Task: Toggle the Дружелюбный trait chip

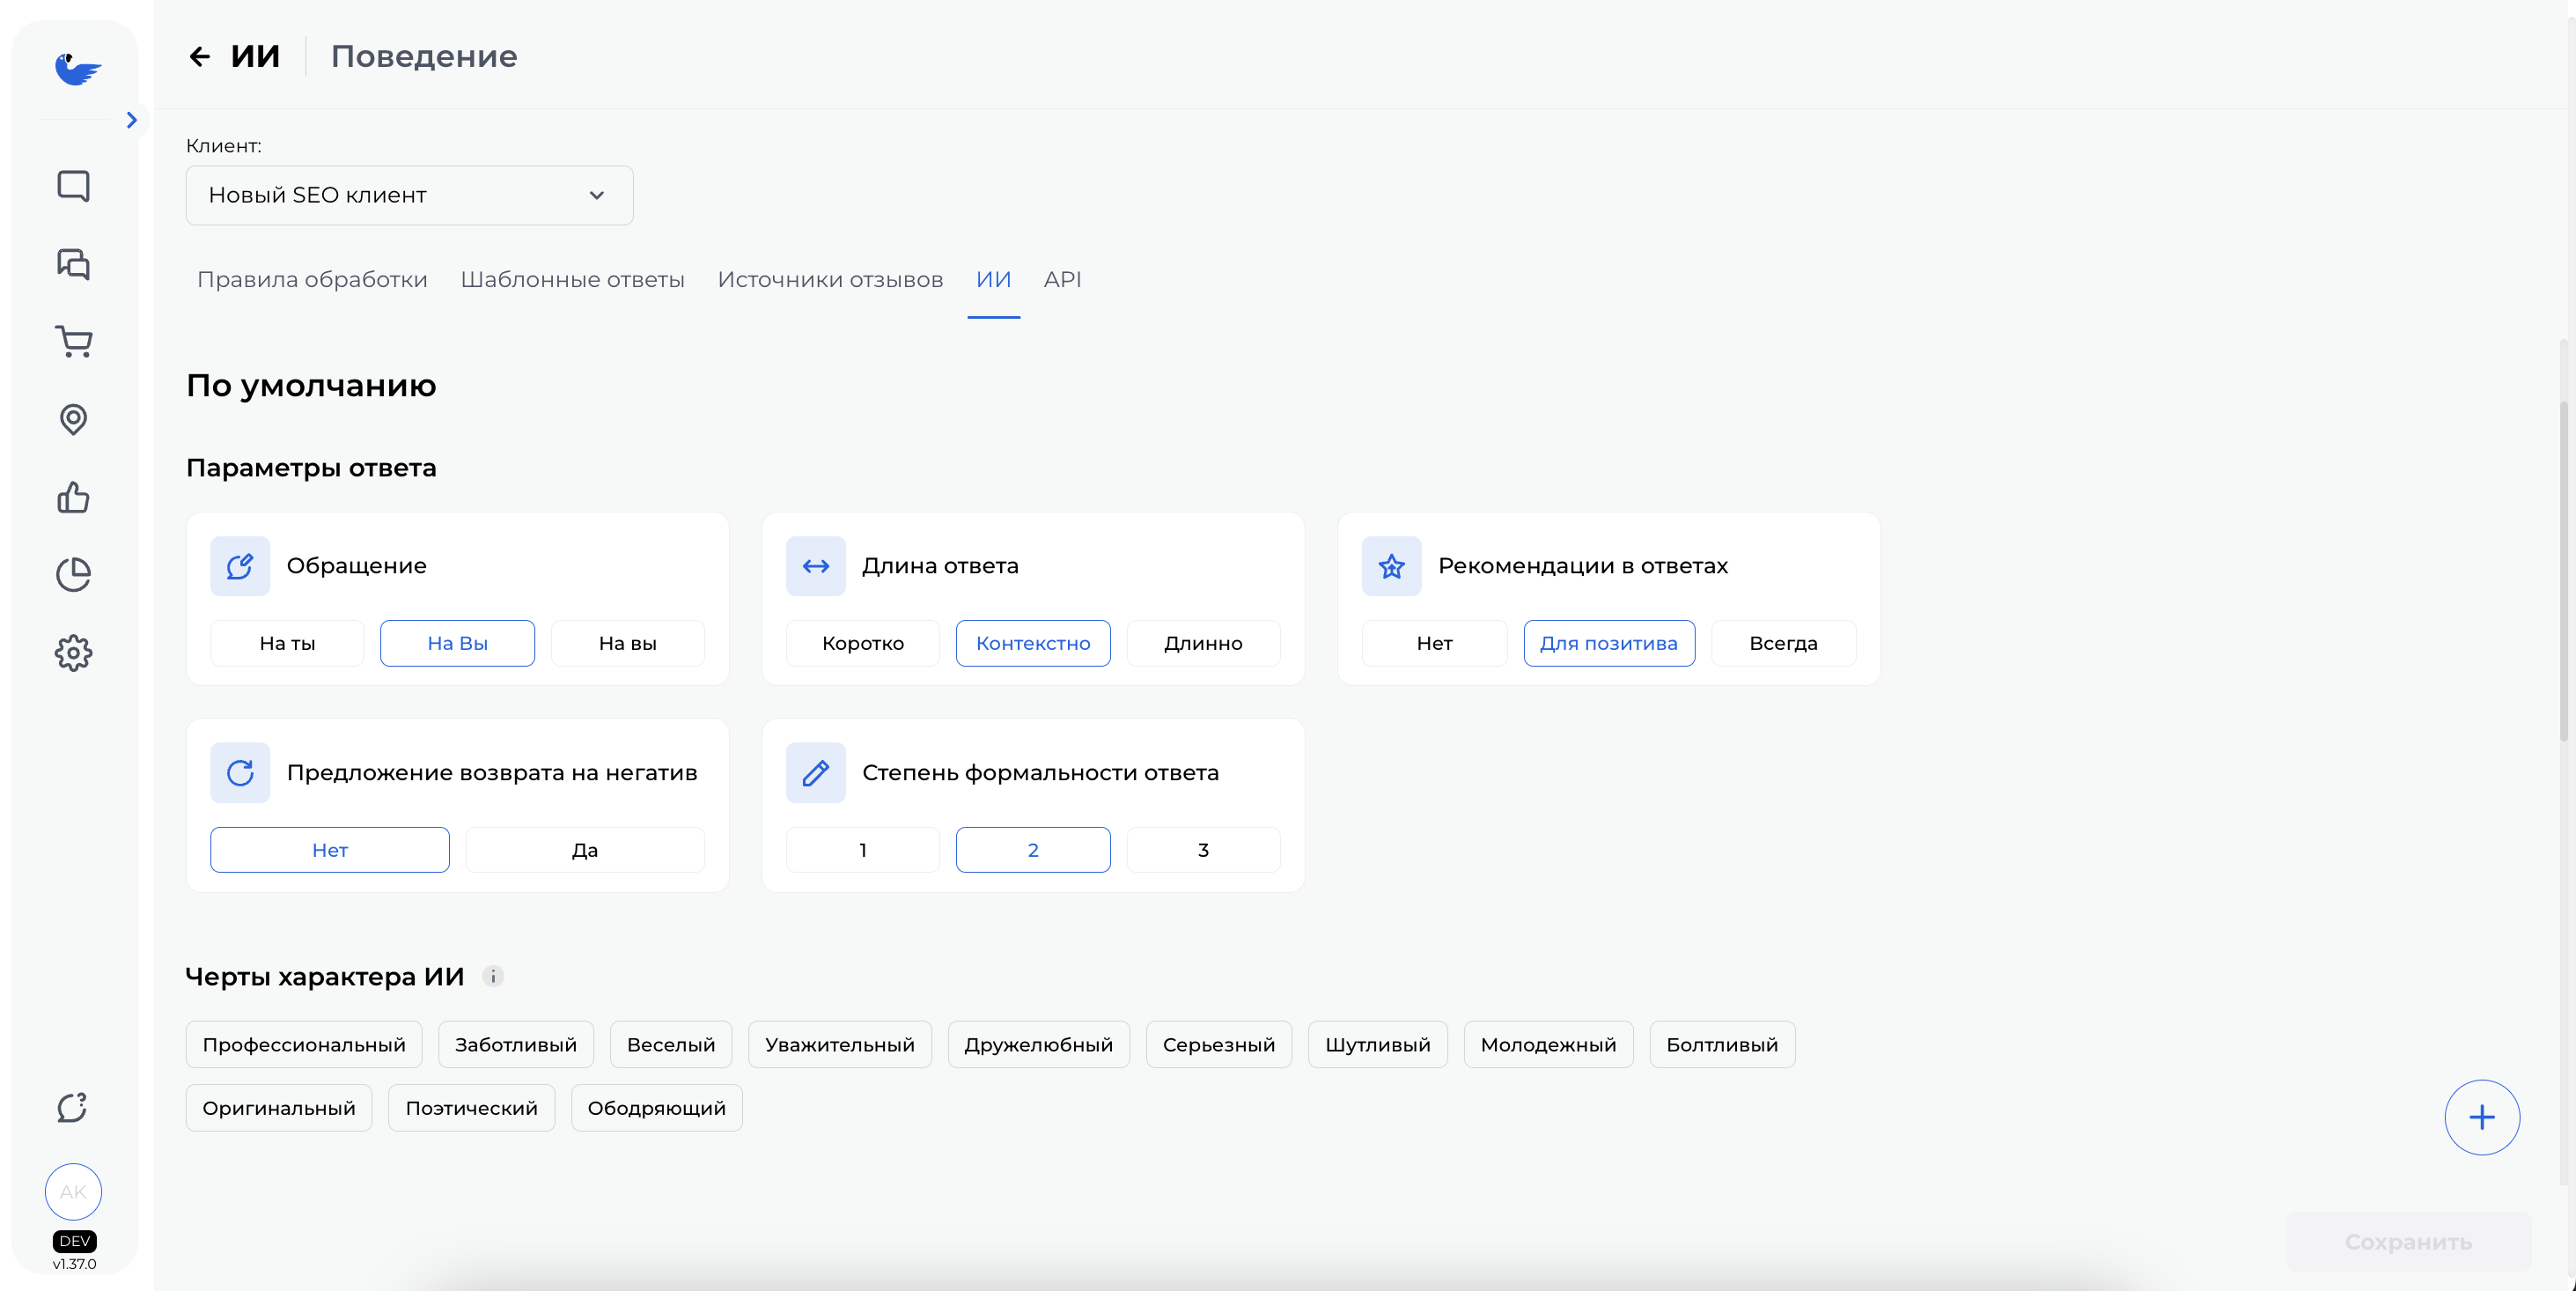Action: click(1038, 1045)
